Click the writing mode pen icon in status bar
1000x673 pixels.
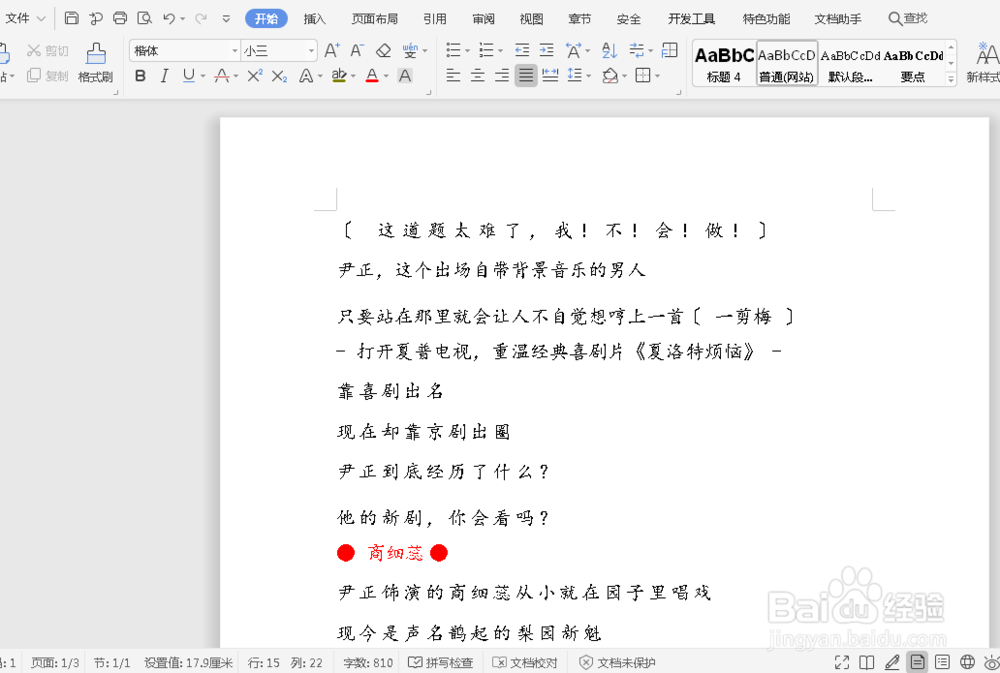[892, 662]
